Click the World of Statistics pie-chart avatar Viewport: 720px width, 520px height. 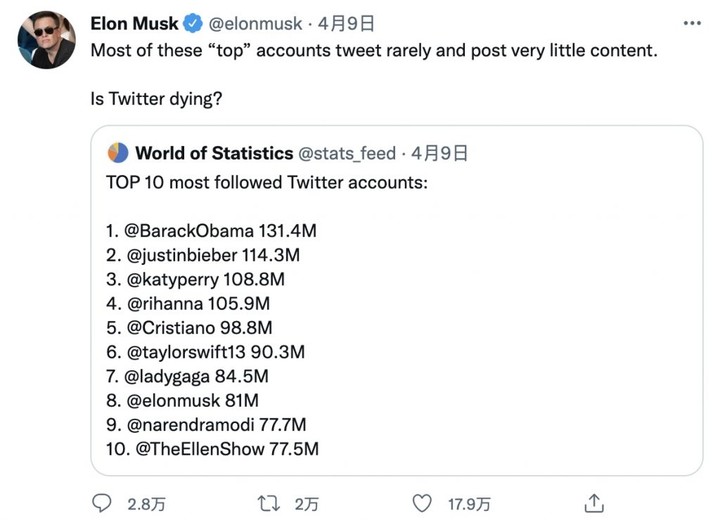tap(117, 153)
